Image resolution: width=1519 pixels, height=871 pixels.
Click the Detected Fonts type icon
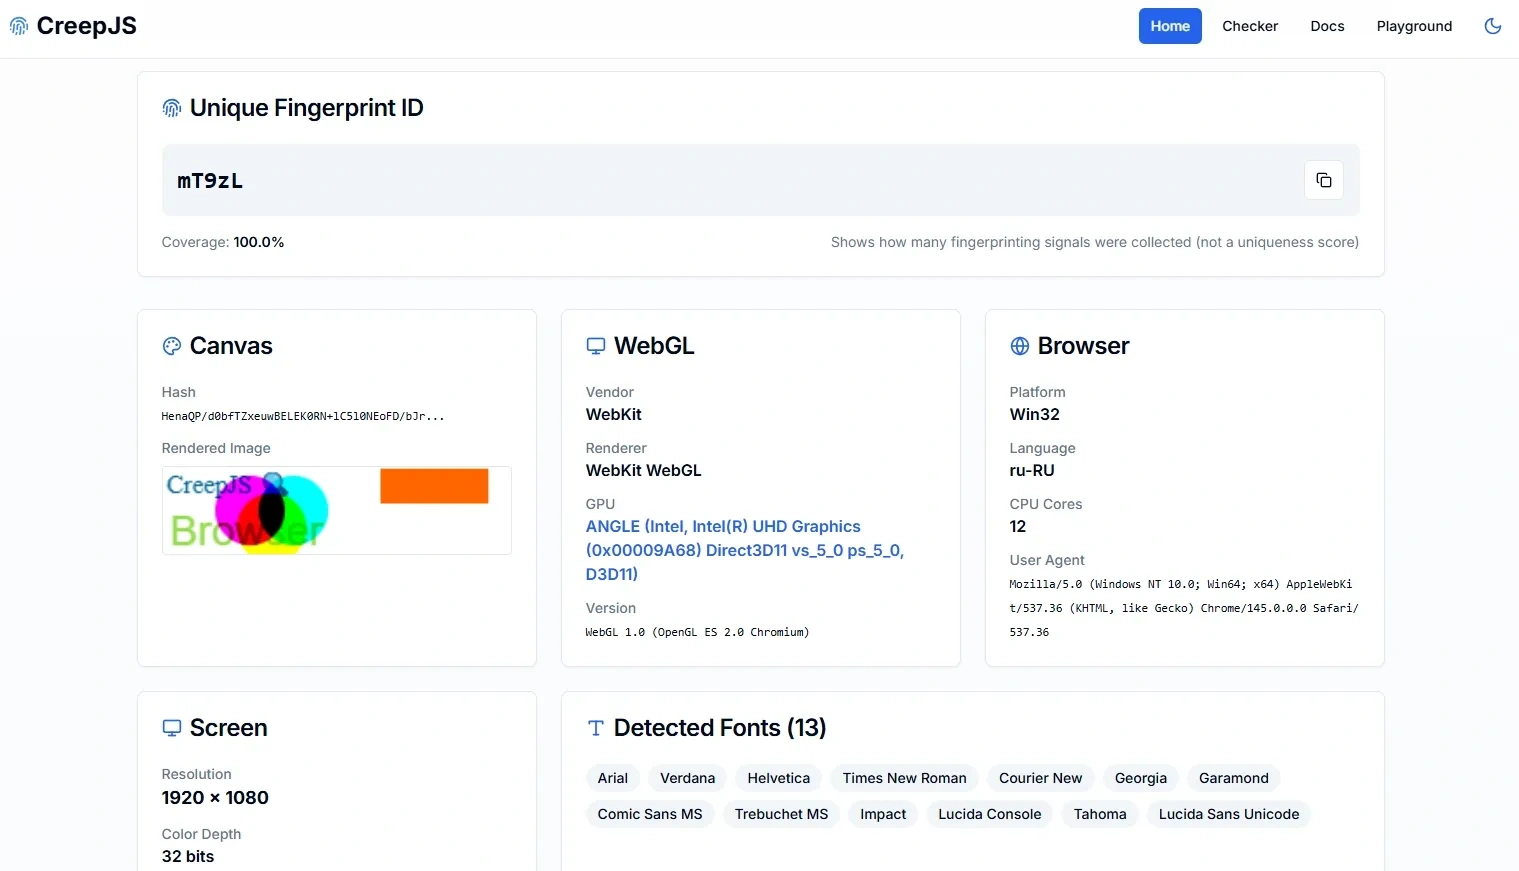596,728
